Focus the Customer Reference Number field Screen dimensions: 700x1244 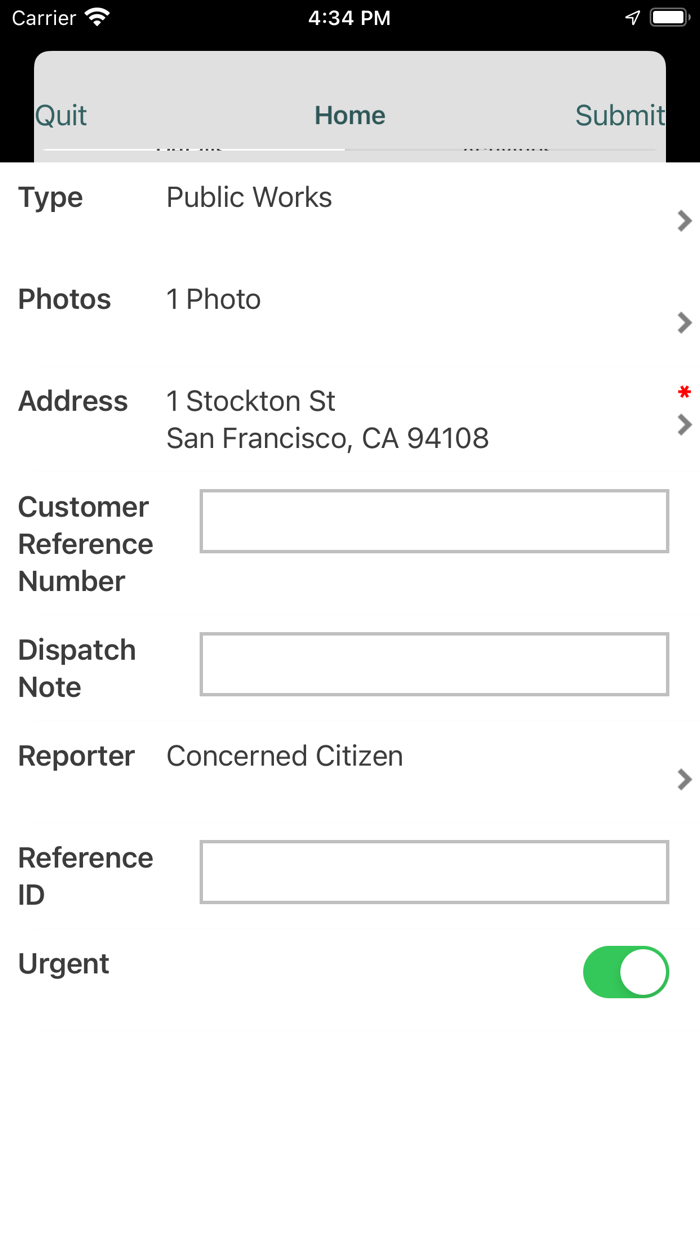[434, 521]
